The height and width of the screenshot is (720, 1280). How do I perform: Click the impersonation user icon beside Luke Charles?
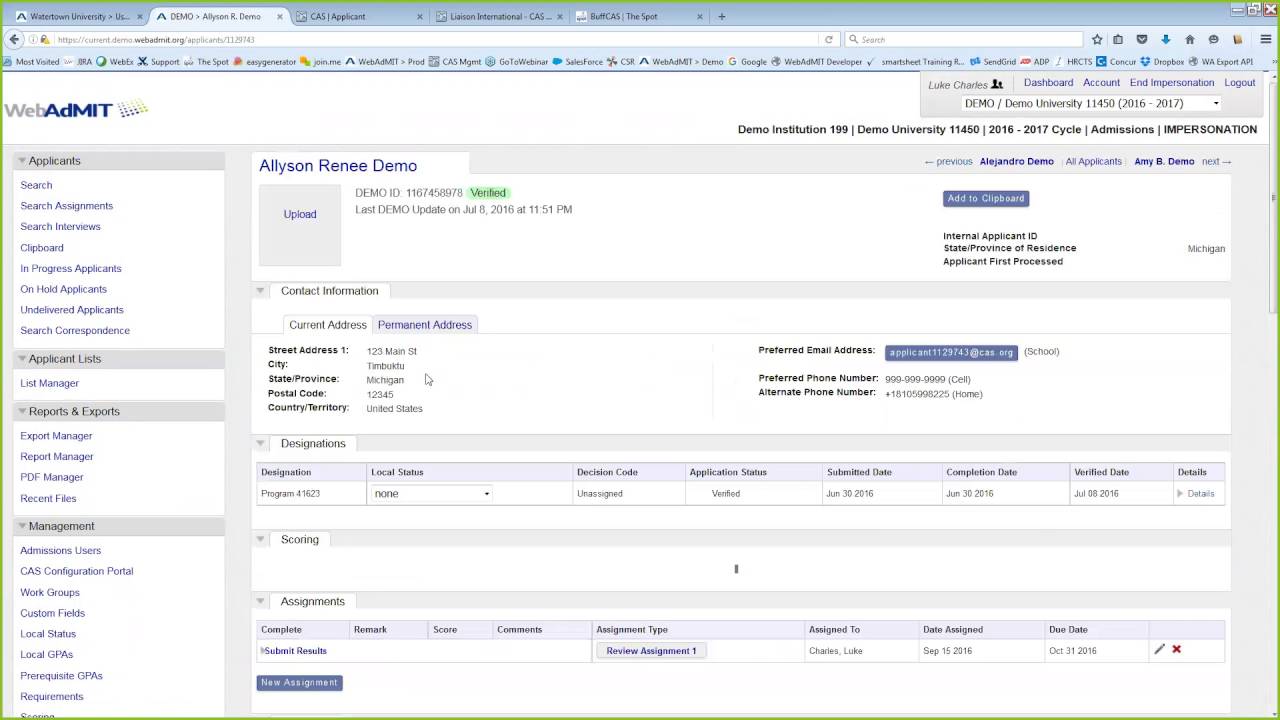click(997, 84)
